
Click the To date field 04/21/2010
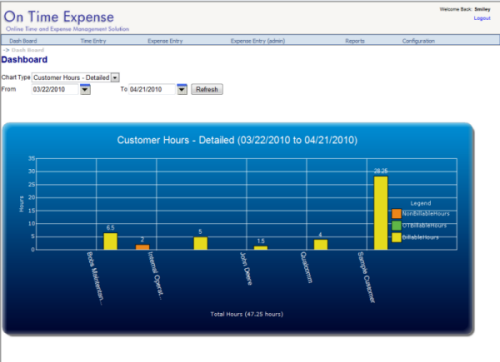[152, 89]
